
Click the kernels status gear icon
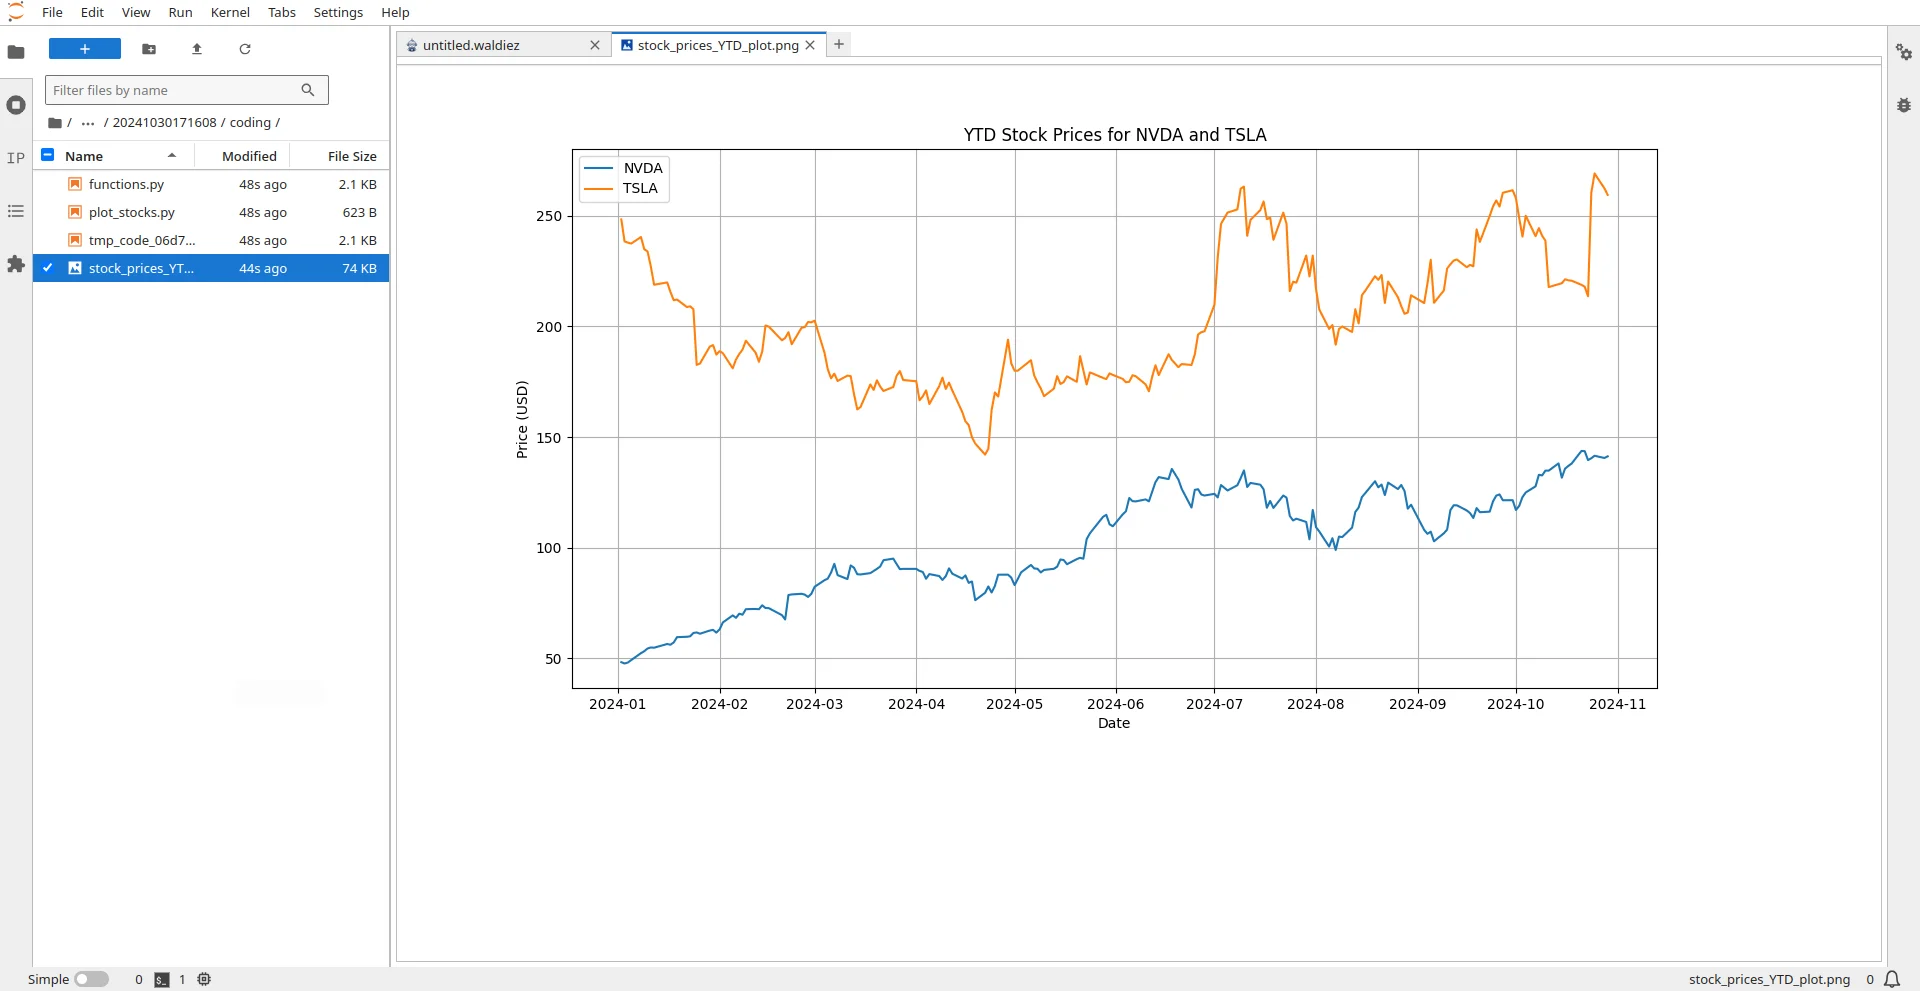[x=204, y=979]
